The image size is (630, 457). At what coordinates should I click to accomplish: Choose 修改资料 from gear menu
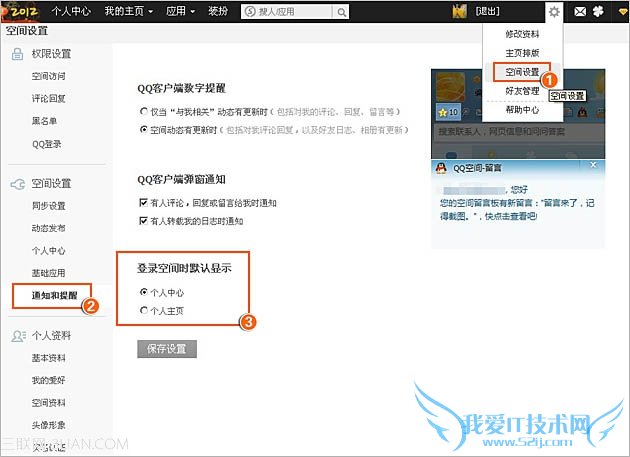click(522, 34)
